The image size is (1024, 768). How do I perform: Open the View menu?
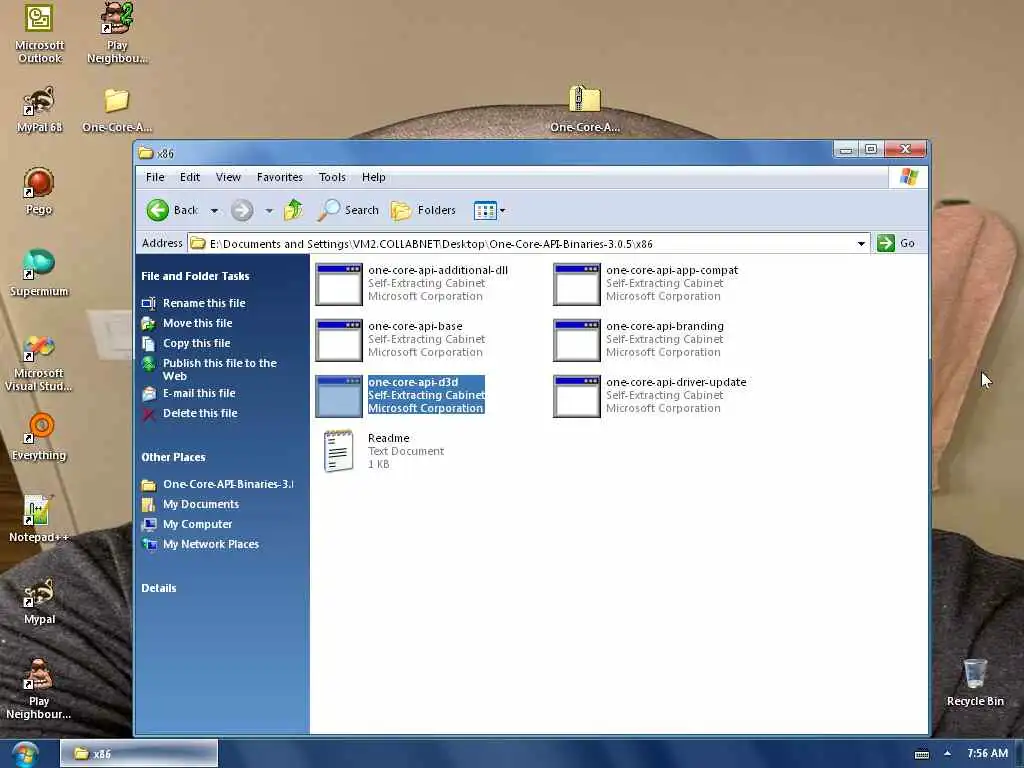click(229, 177)
